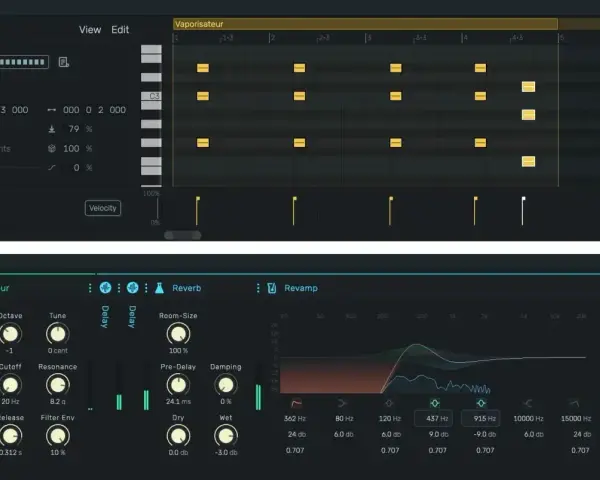Click the Room-Size knob
The width and height of the screenshot is (600, 480).
pyautogui.click(x=178, y=334)
